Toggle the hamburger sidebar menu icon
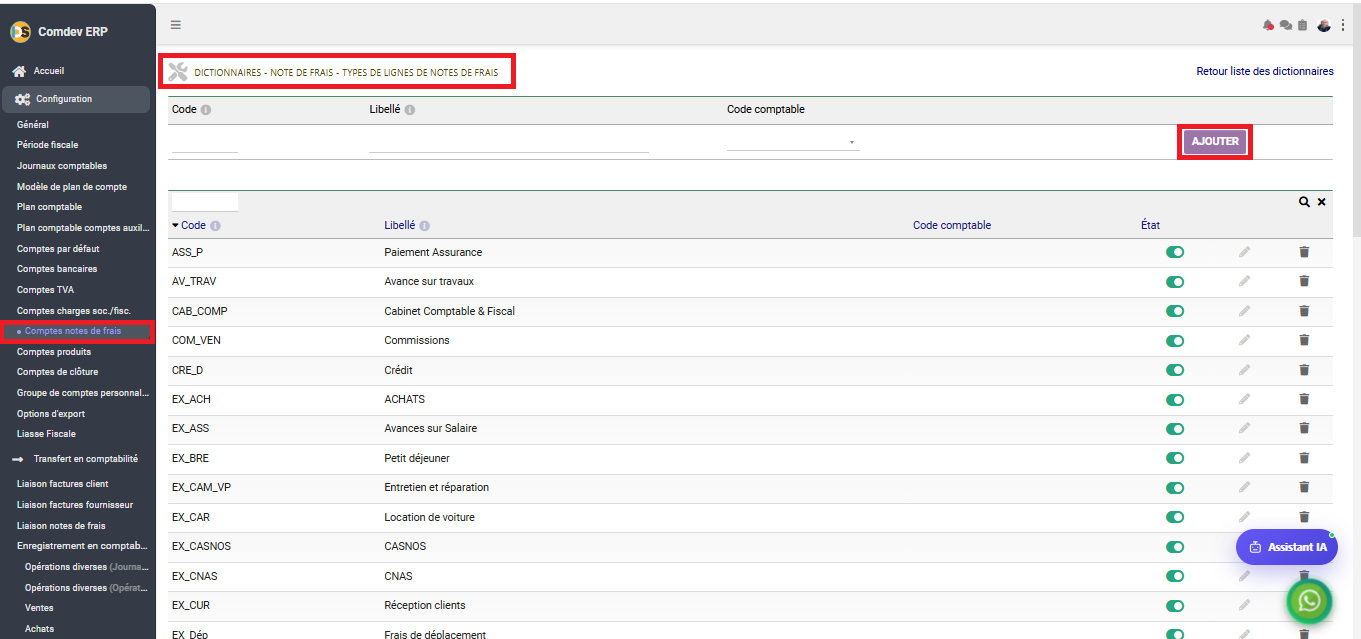This screenshot has height=639, width=1361. (x=176, y=25)
